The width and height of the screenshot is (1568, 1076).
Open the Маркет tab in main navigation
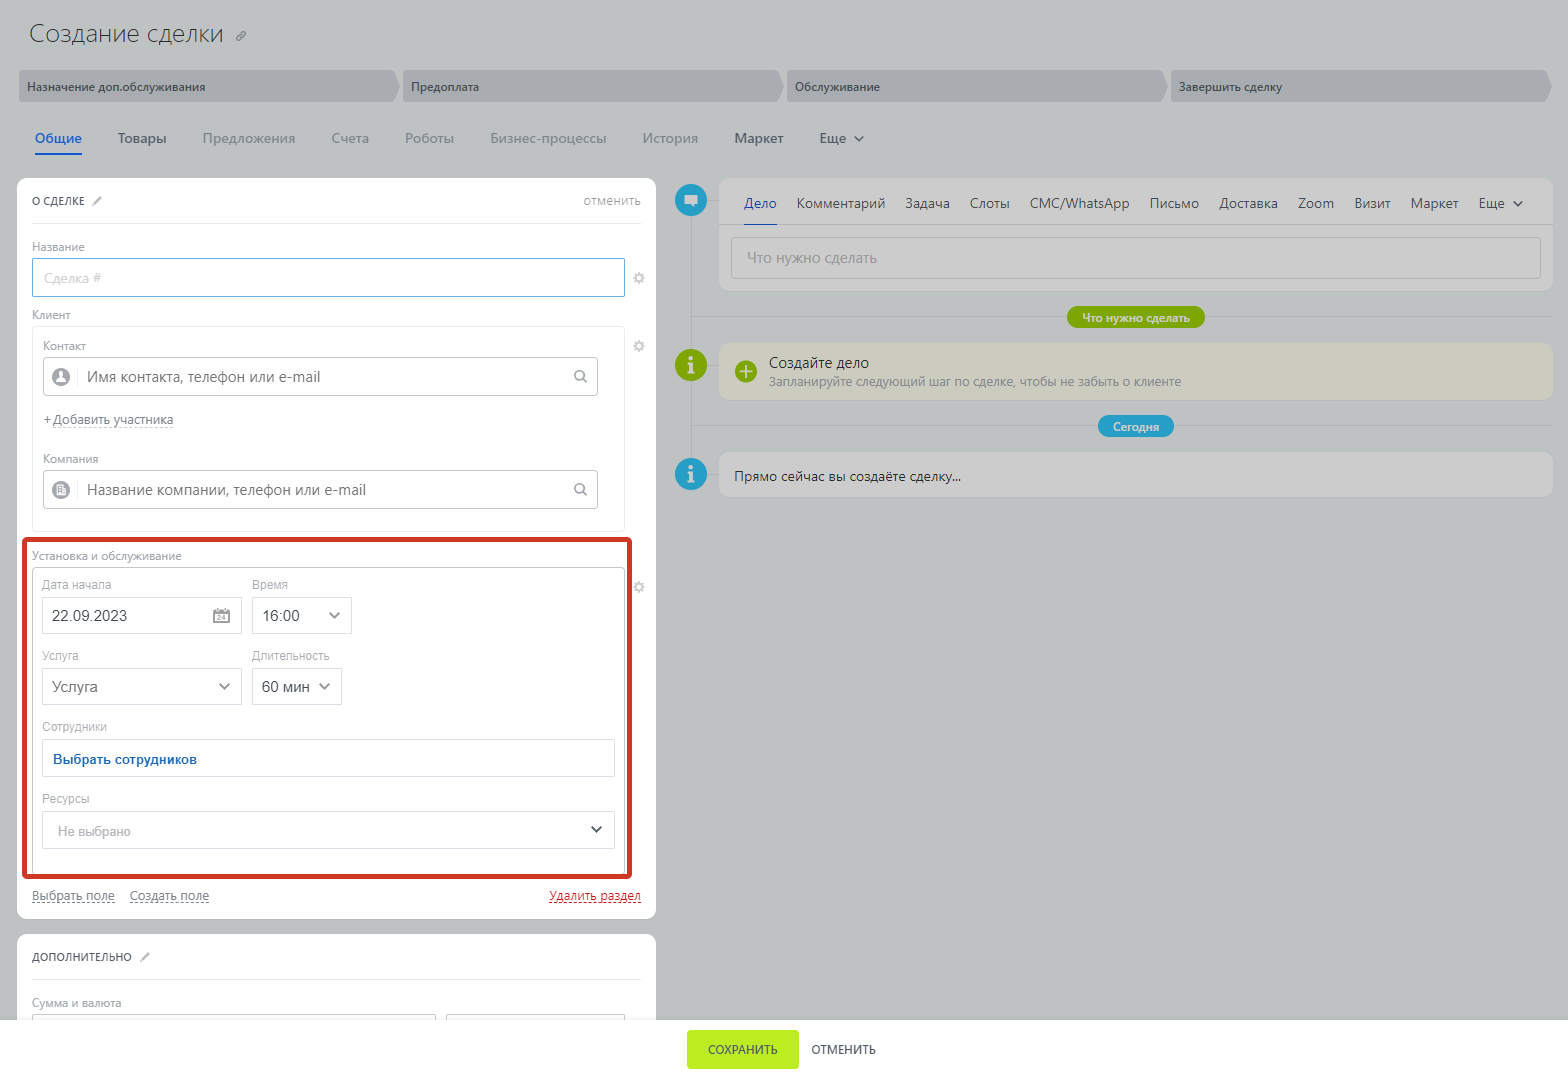pos(759,139)
